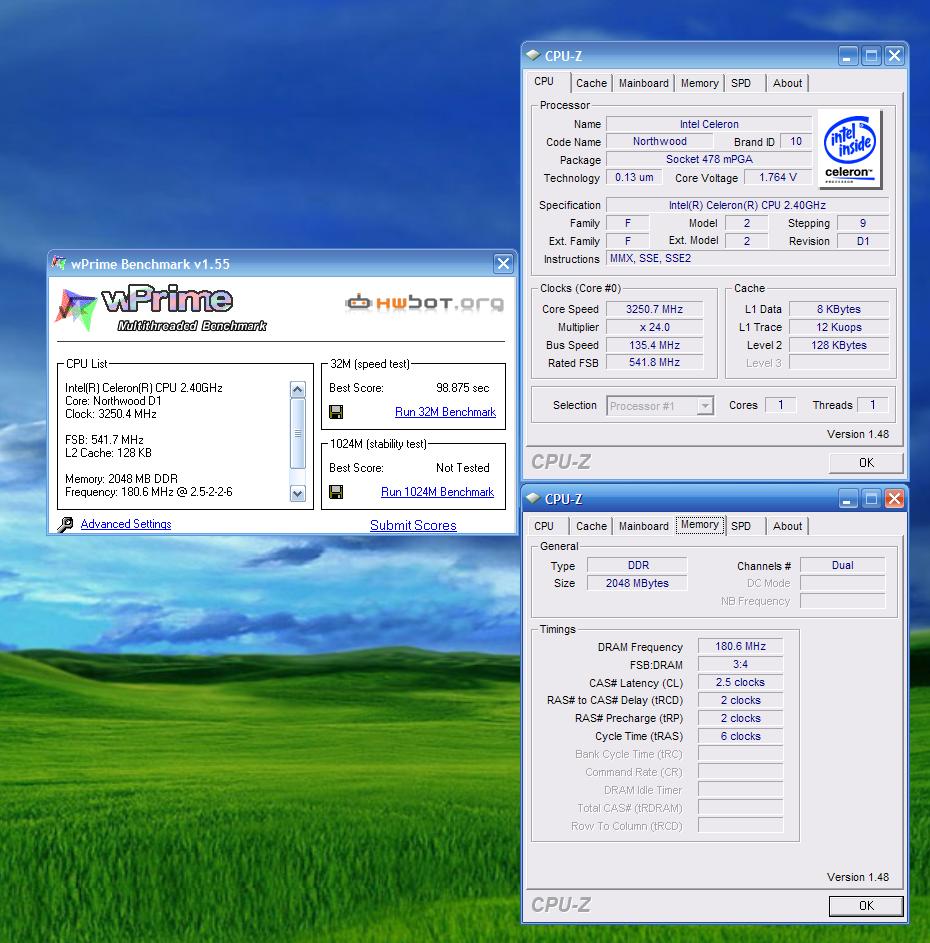
Task: Select Memory tab in top CPU-Z window
Action: [700, 83]
